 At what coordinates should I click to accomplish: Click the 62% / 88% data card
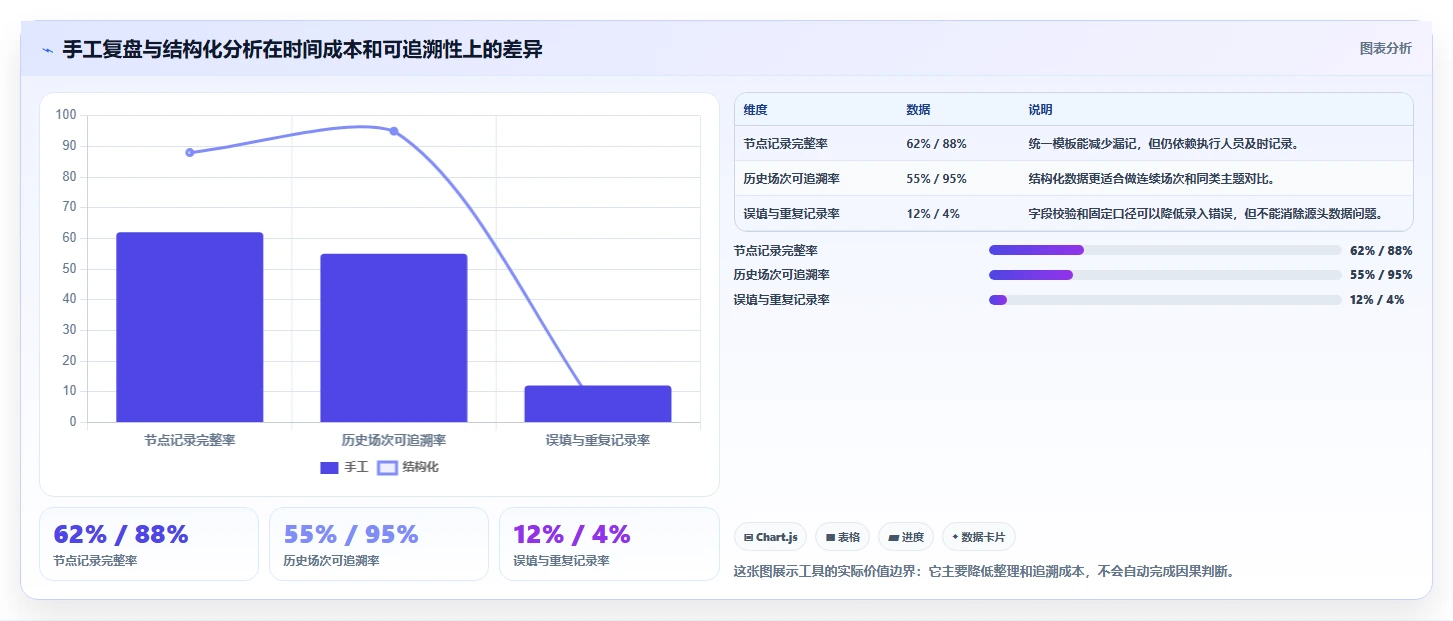coord(149,544)
